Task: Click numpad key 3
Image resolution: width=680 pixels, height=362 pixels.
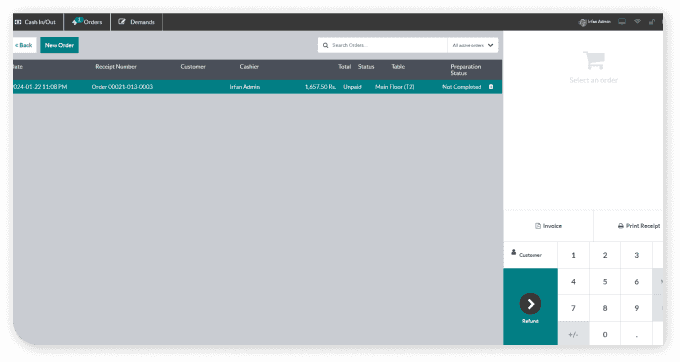Action: click(x=637, y=255)
